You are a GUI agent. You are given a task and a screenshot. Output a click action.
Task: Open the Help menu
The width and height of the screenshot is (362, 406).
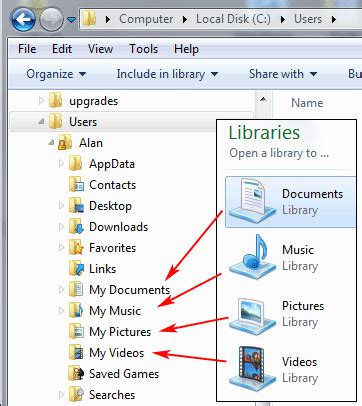[186, 49]
